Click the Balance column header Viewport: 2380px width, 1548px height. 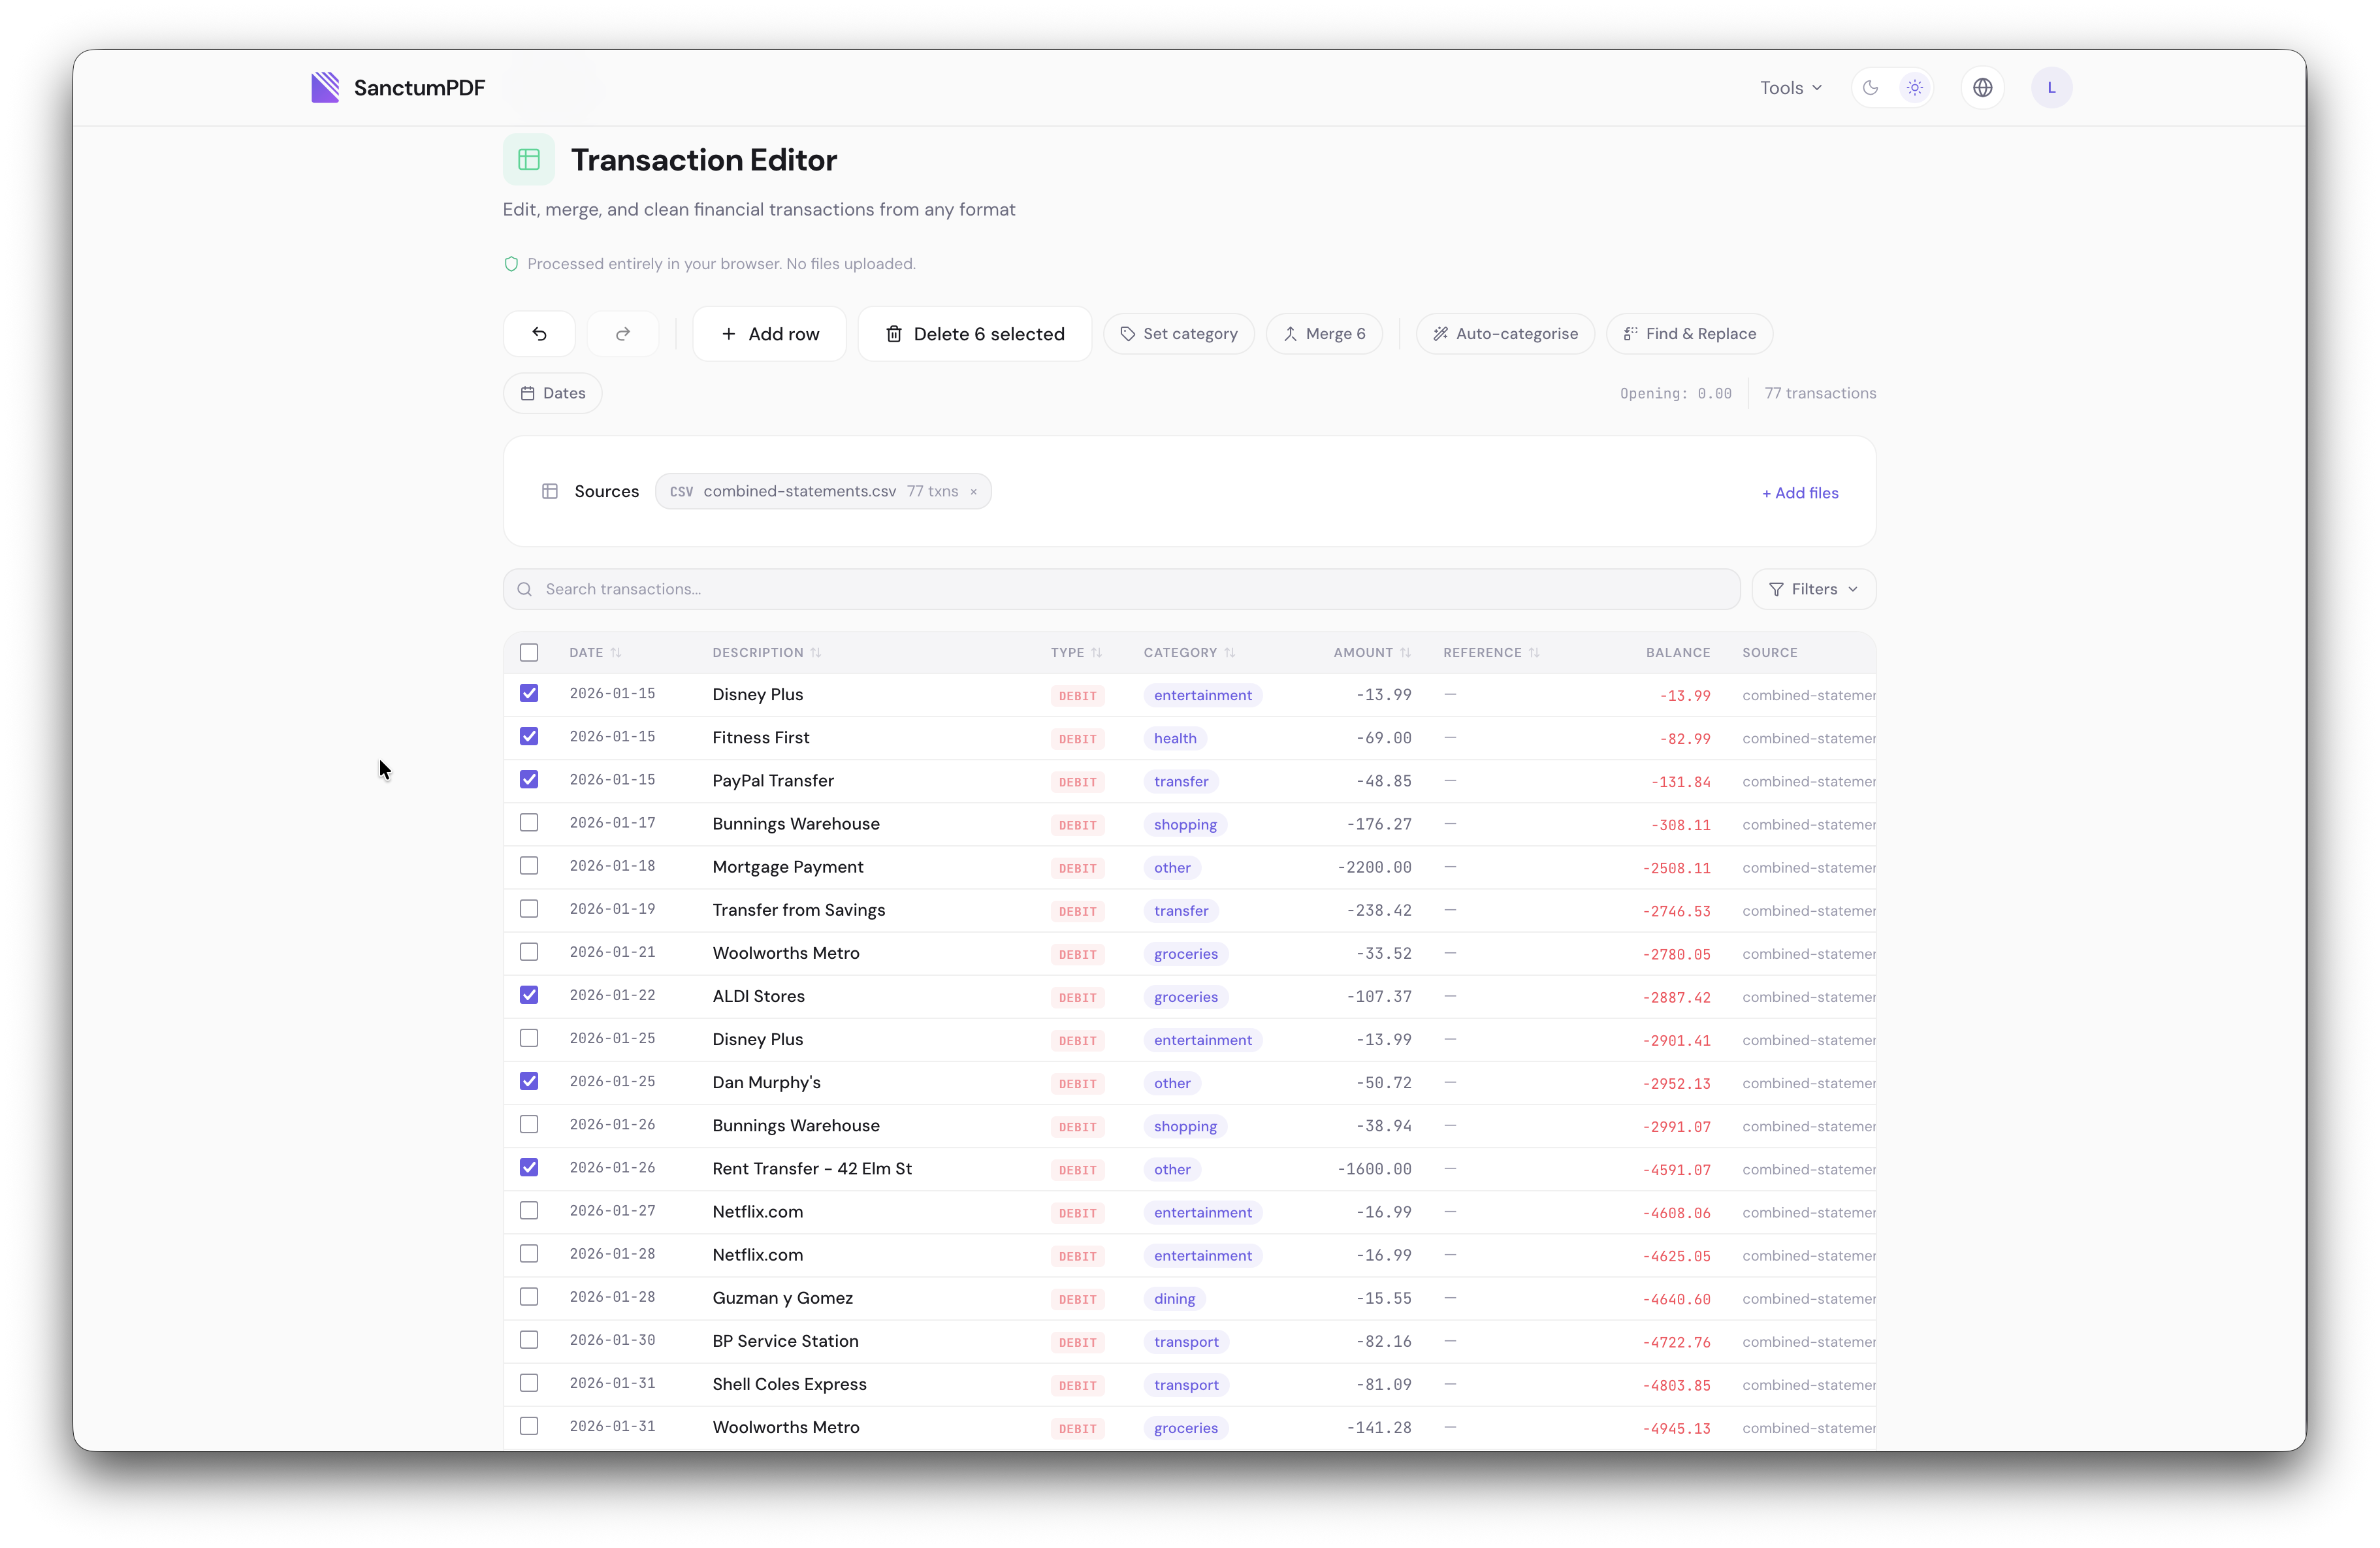tap(1678, 653)
